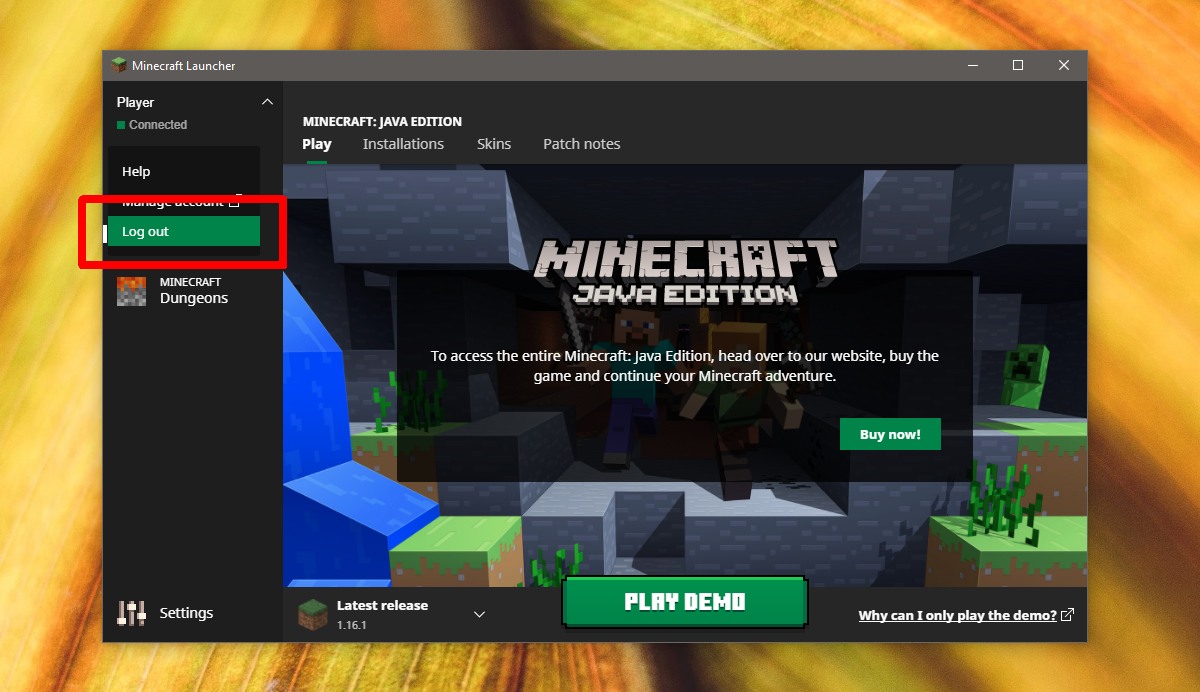Click the Settings sliders icon
1200x692 pixels.
pos(131,613)
